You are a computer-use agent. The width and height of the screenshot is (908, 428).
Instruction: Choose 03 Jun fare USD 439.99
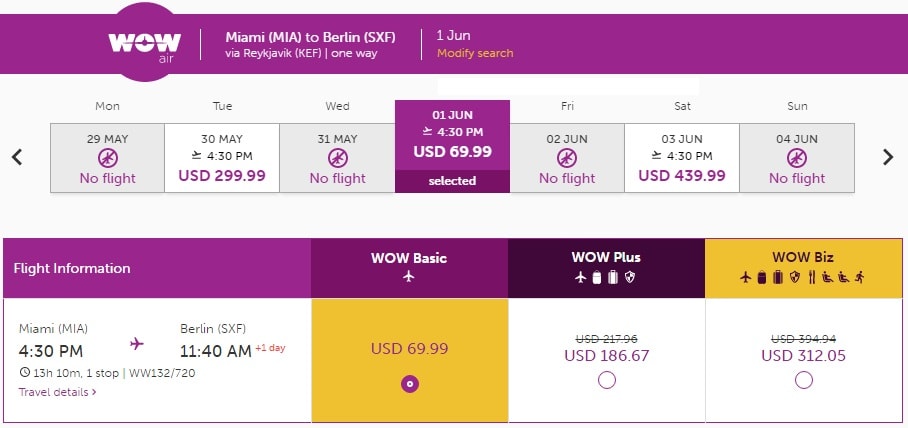coord(682,158)
